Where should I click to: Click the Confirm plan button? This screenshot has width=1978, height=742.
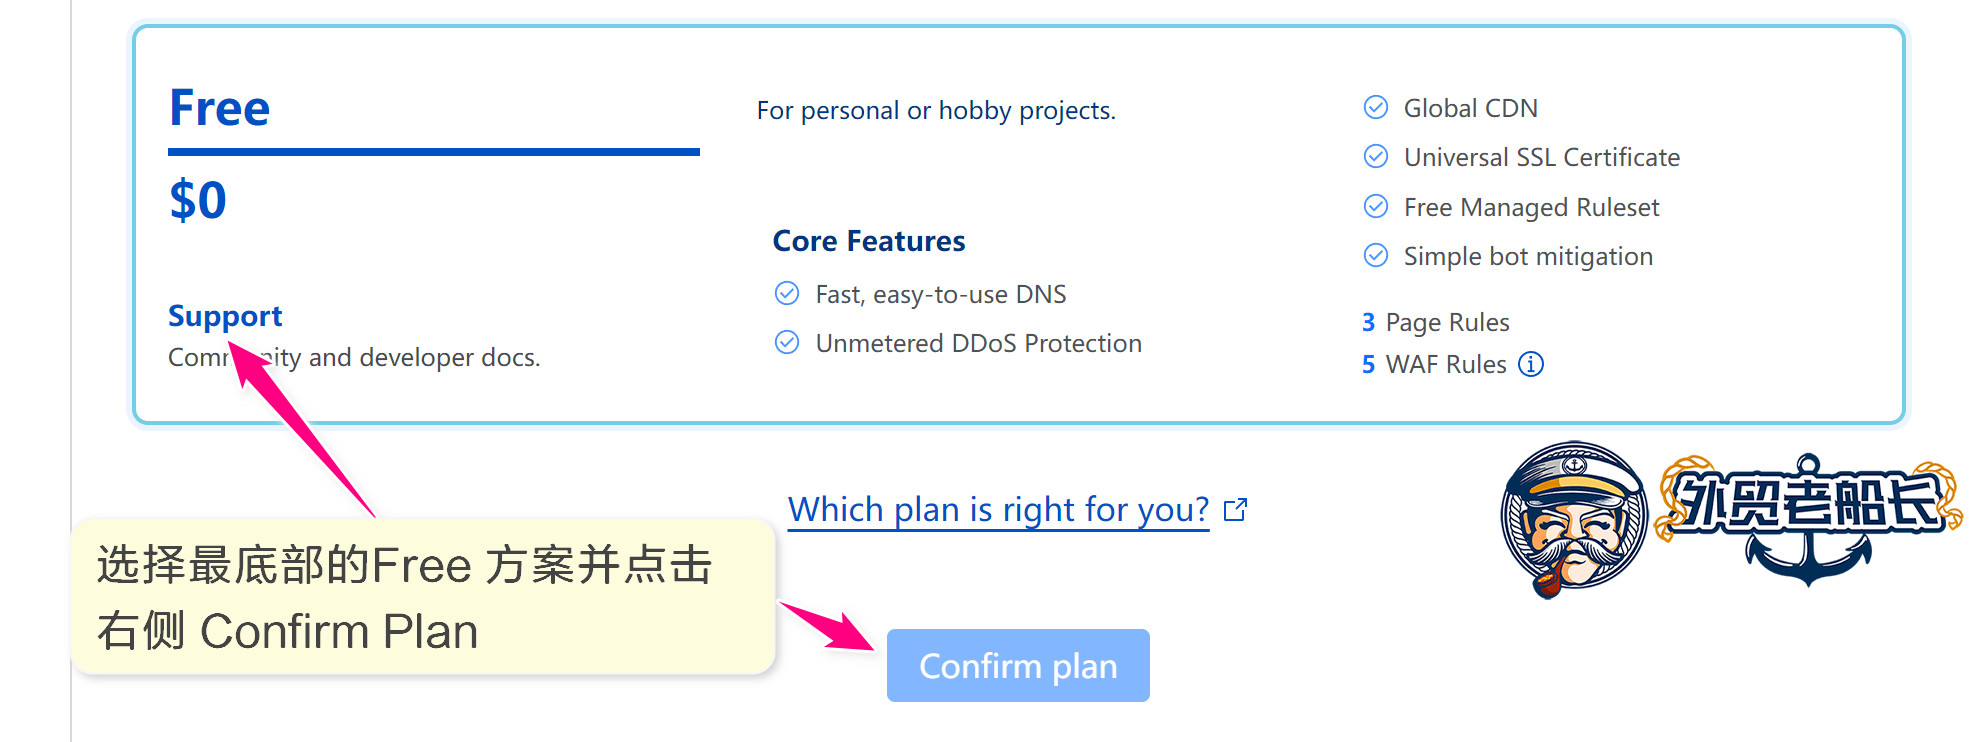click(x=1018, y=665)
